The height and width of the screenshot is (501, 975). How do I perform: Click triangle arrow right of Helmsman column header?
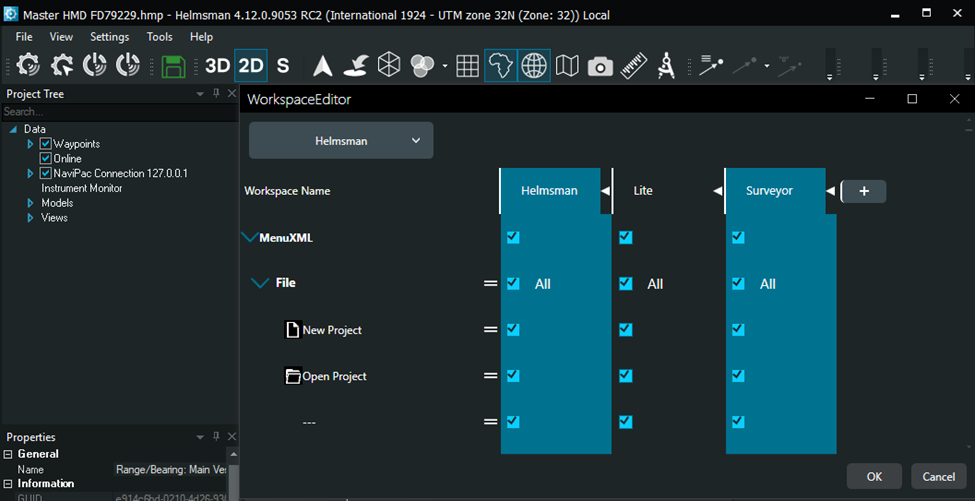click(605, 191)
